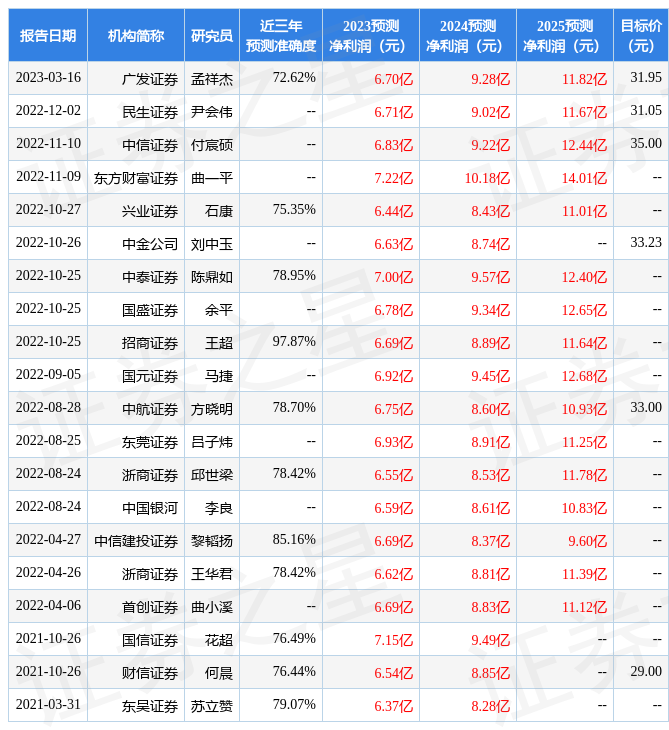The width and height of the screenshot is (669, 730).
Task: Click 东方财富证券 institution cell
Action: point(136,178)
